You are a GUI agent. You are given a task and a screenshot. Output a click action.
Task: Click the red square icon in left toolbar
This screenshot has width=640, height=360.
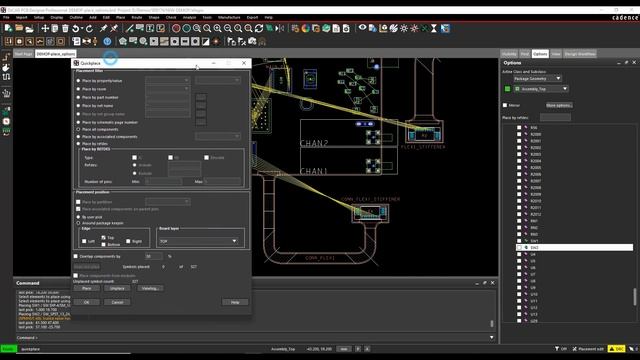(x=6, y=121)
